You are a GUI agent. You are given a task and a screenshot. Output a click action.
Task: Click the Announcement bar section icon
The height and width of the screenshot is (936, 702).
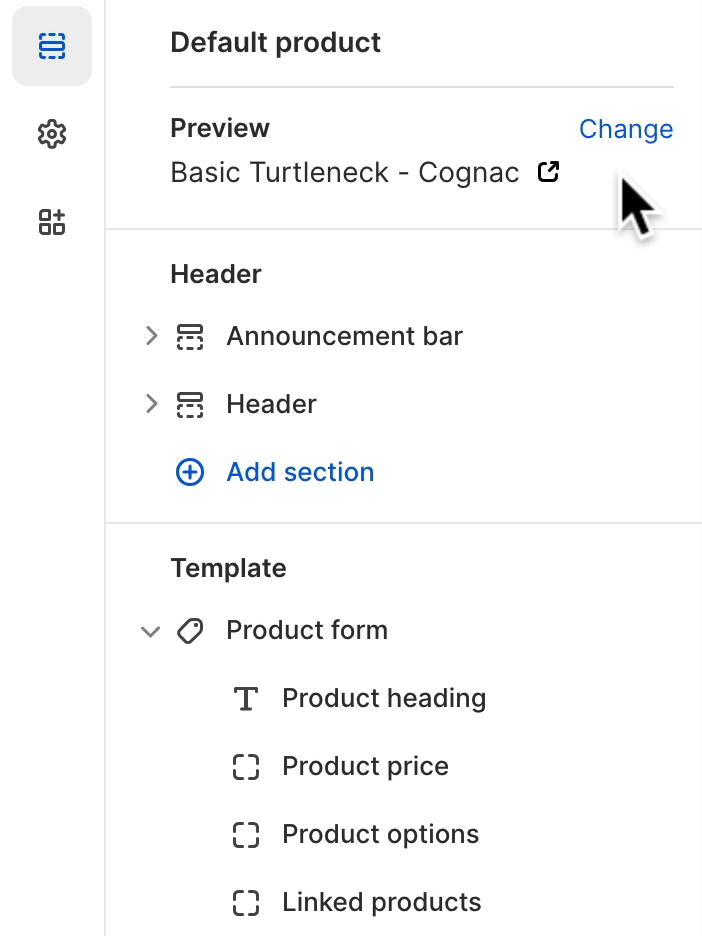(190, 336)
